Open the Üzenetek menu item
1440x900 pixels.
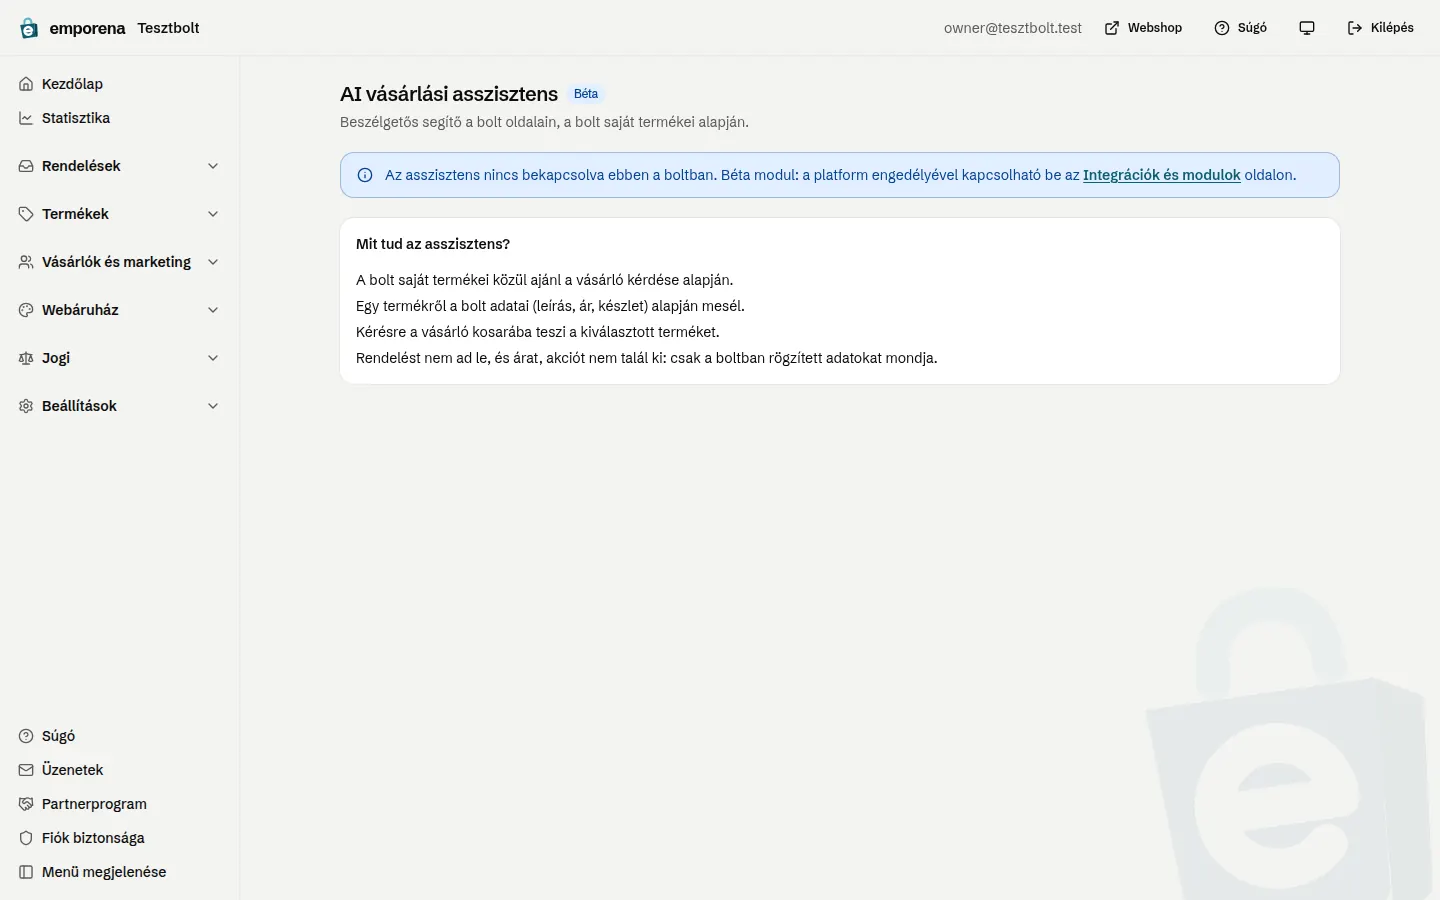(x=119, y=770)
